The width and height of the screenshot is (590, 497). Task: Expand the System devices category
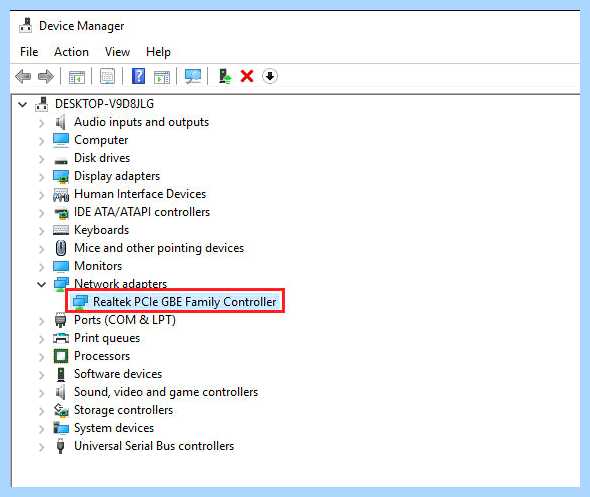[41, 430]
